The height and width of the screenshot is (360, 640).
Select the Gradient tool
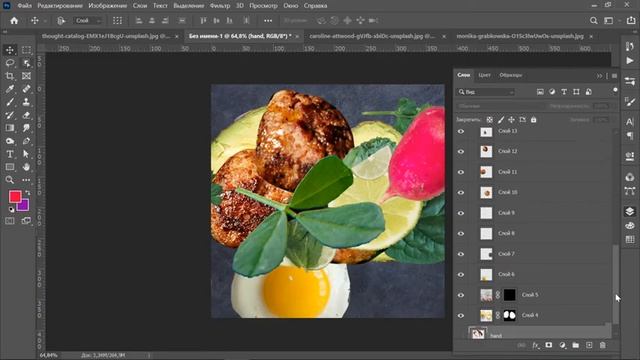10,128
